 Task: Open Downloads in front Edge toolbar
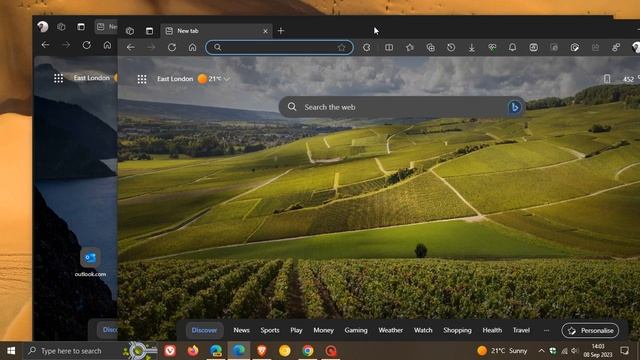pyautogui.click(x=471, y=48)
